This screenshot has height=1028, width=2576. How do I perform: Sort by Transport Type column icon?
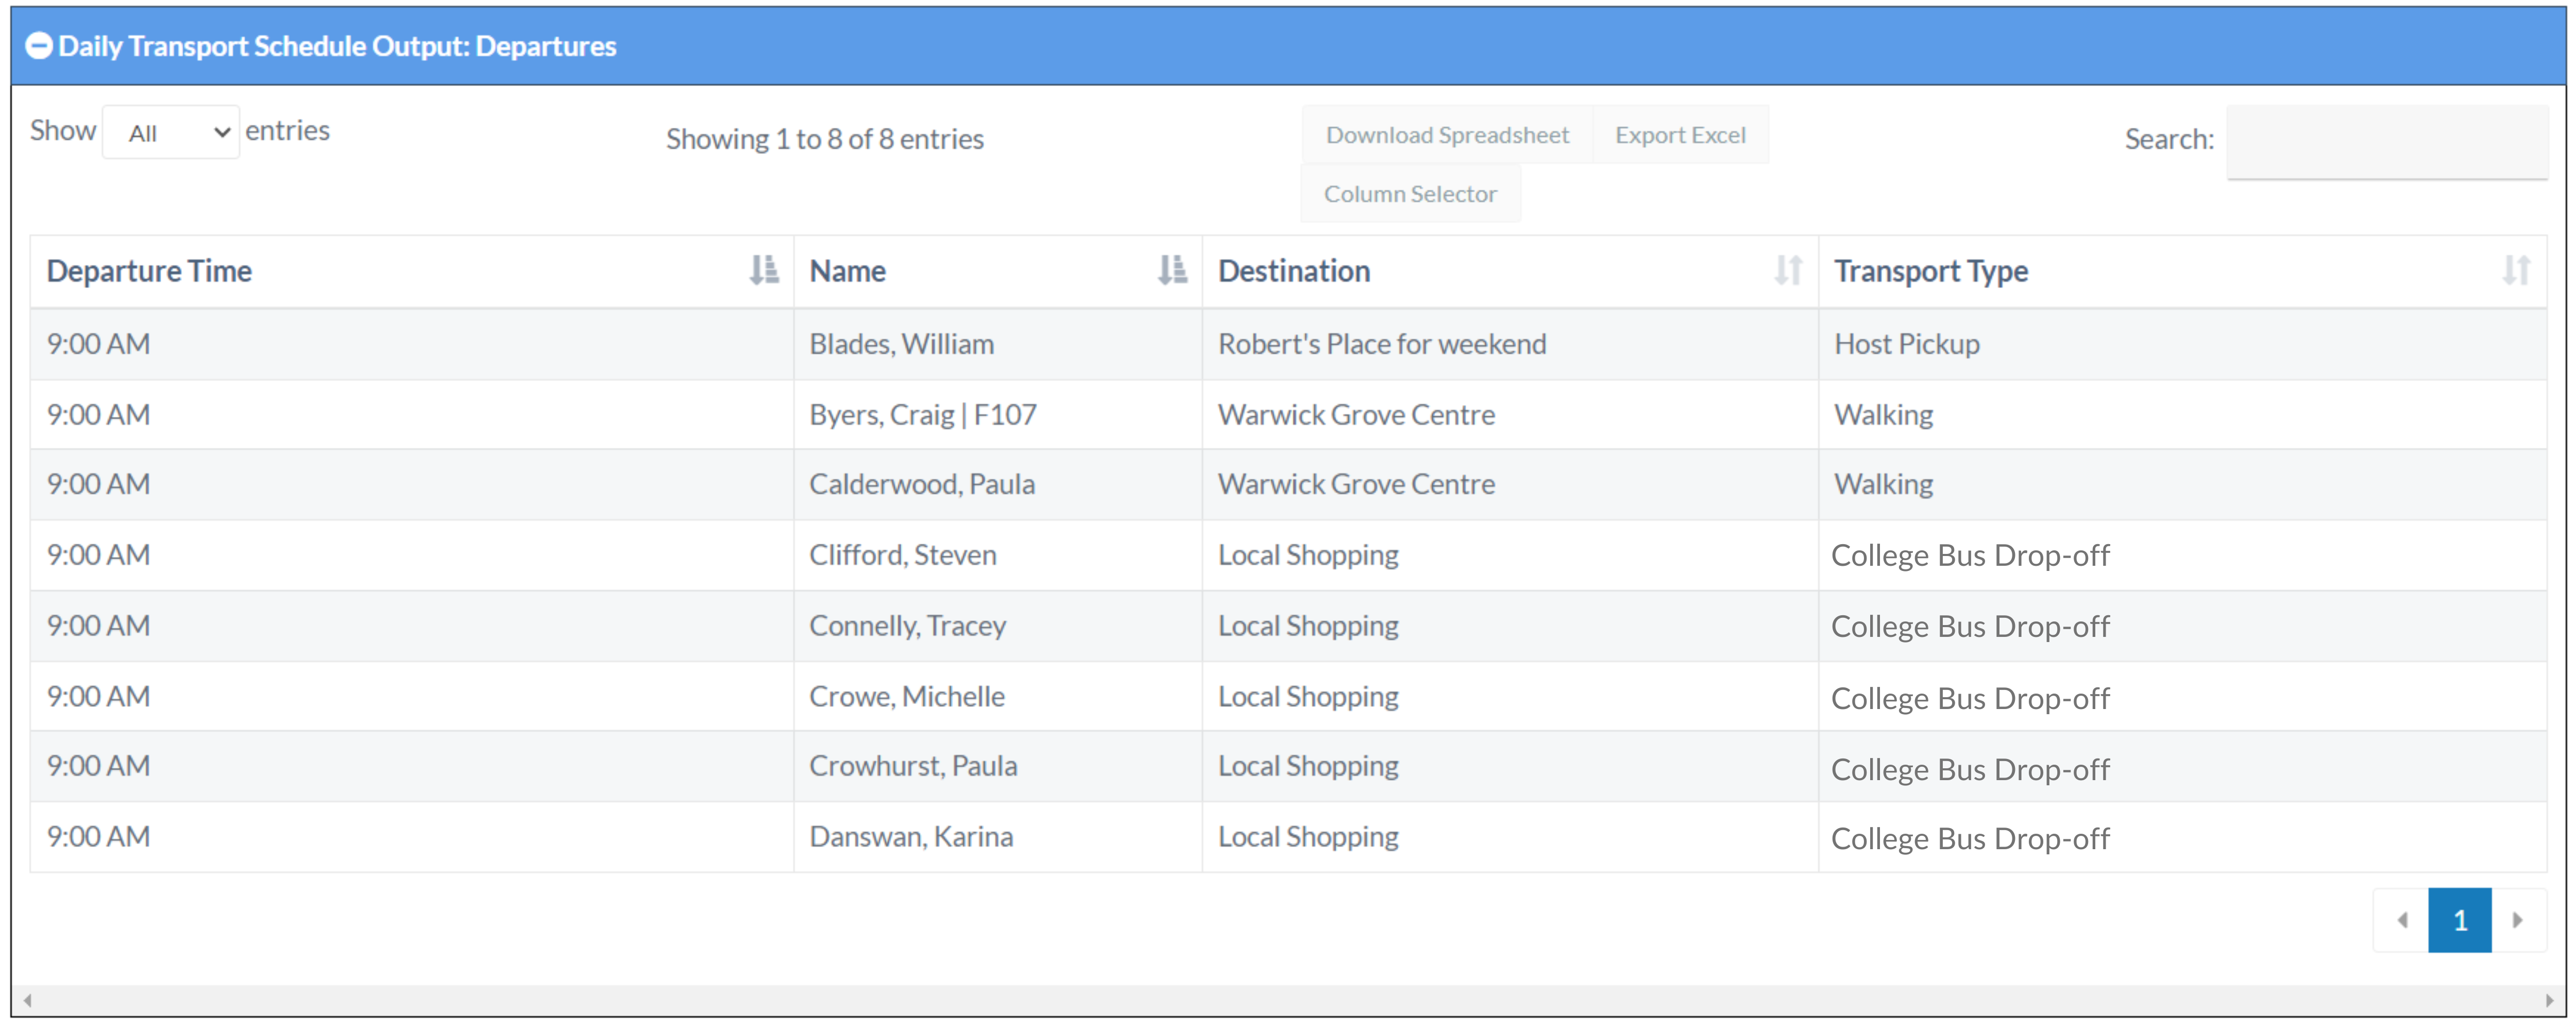point(2515,270)
